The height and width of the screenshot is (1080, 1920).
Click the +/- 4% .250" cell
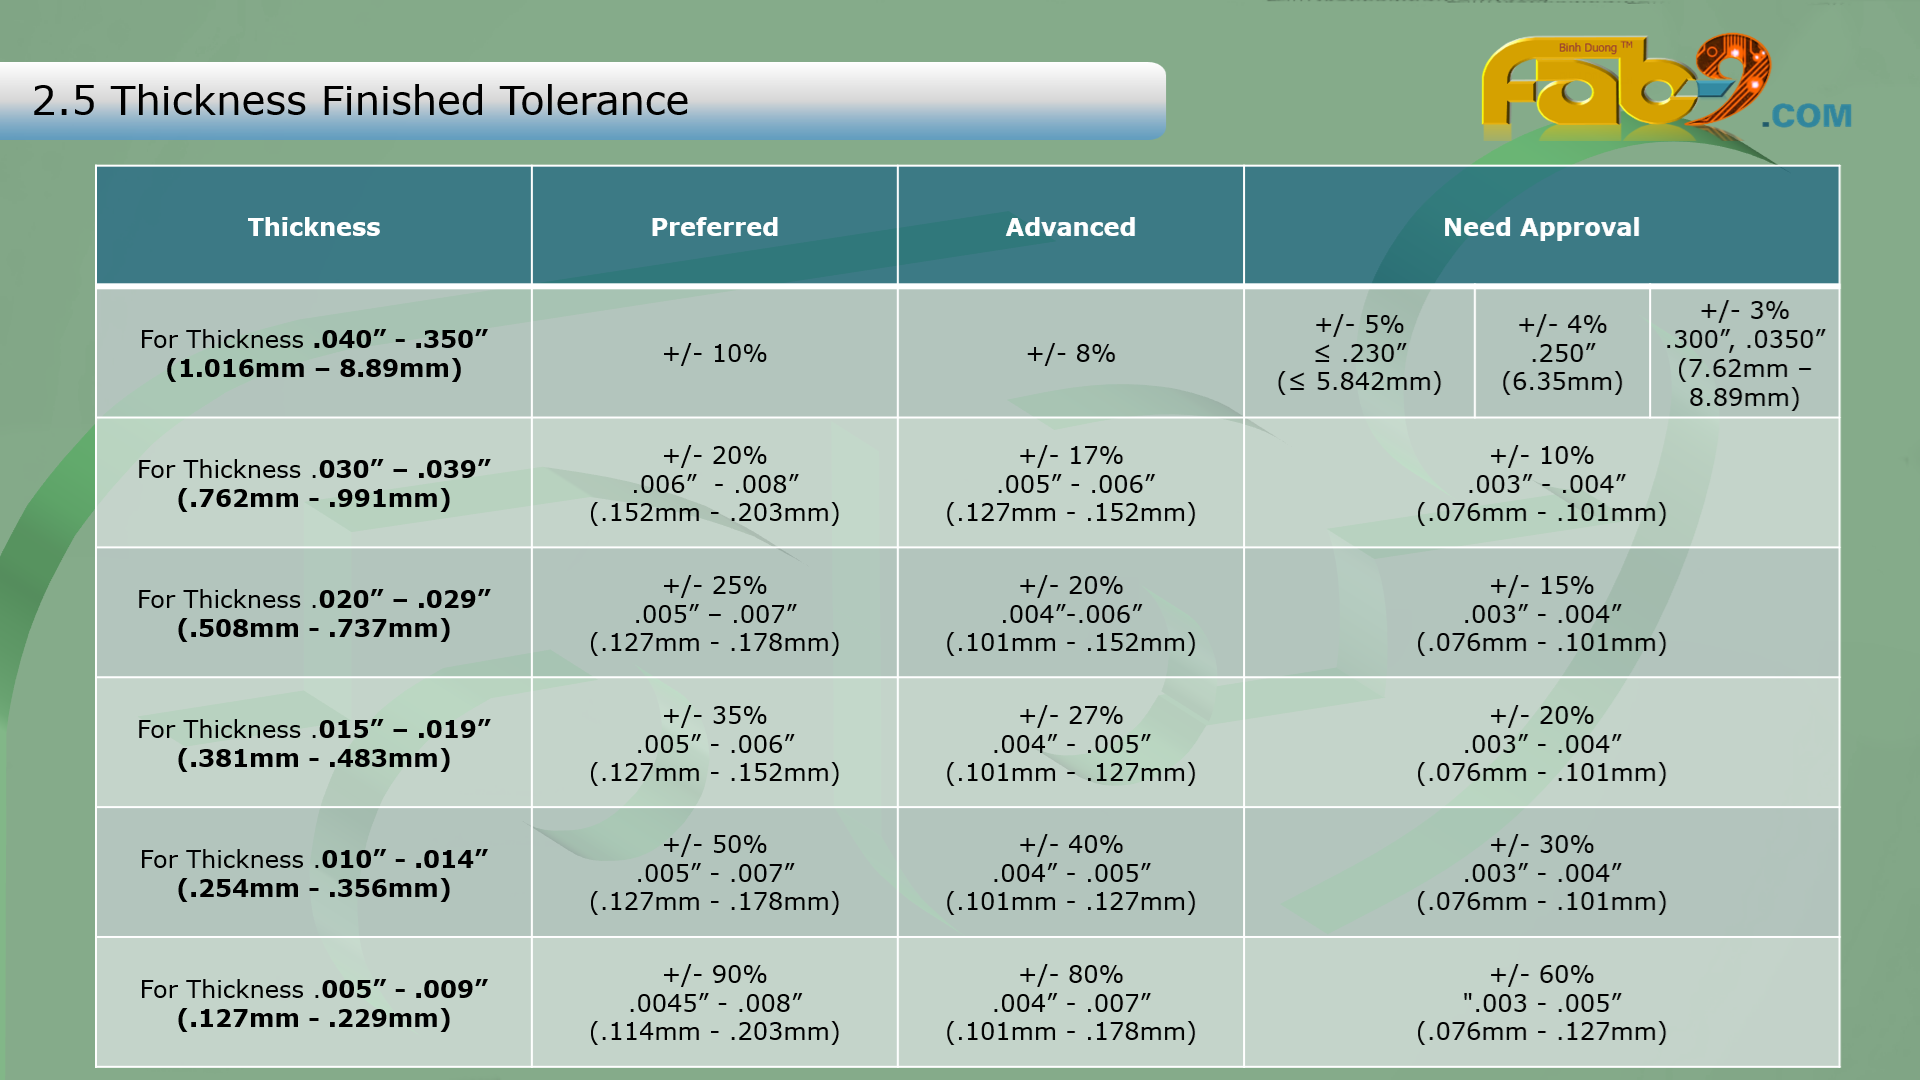click(1562, 353)
